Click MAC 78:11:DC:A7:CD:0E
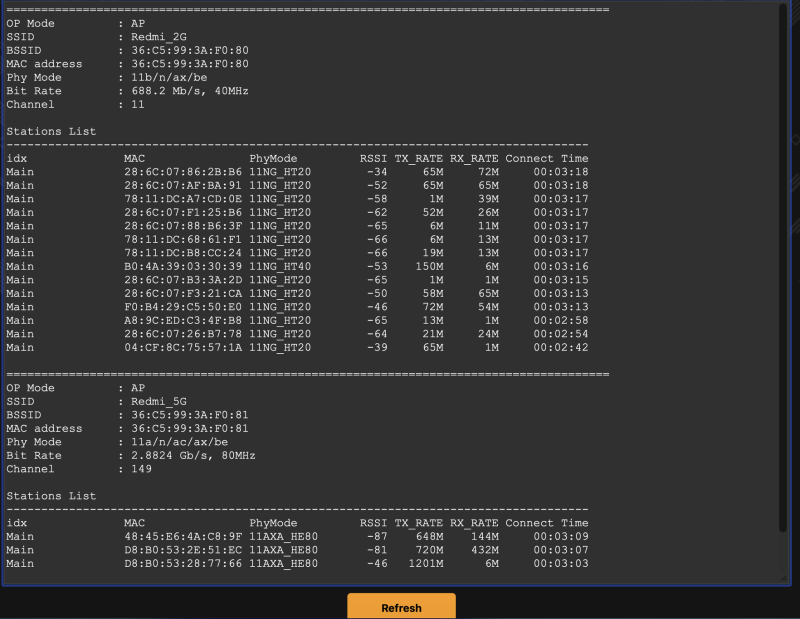Screen dimensions: 800x619 point(183,199)
